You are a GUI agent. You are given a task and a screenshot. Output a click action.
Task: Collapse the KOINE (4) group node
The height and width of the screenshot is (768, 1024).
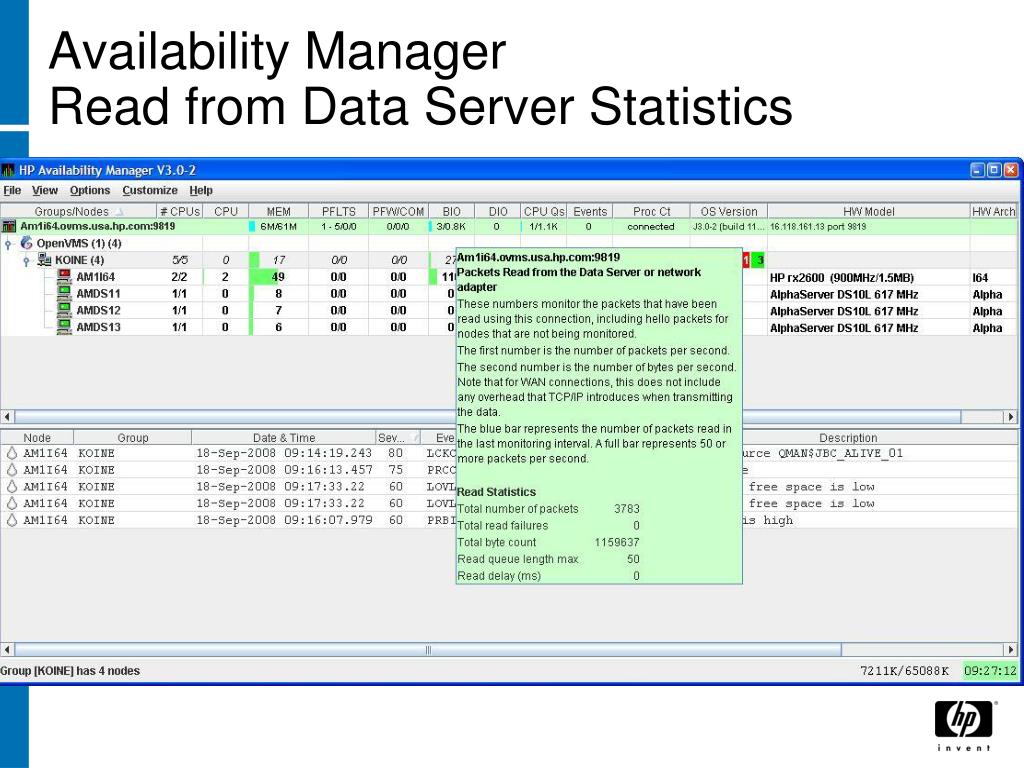26,261
